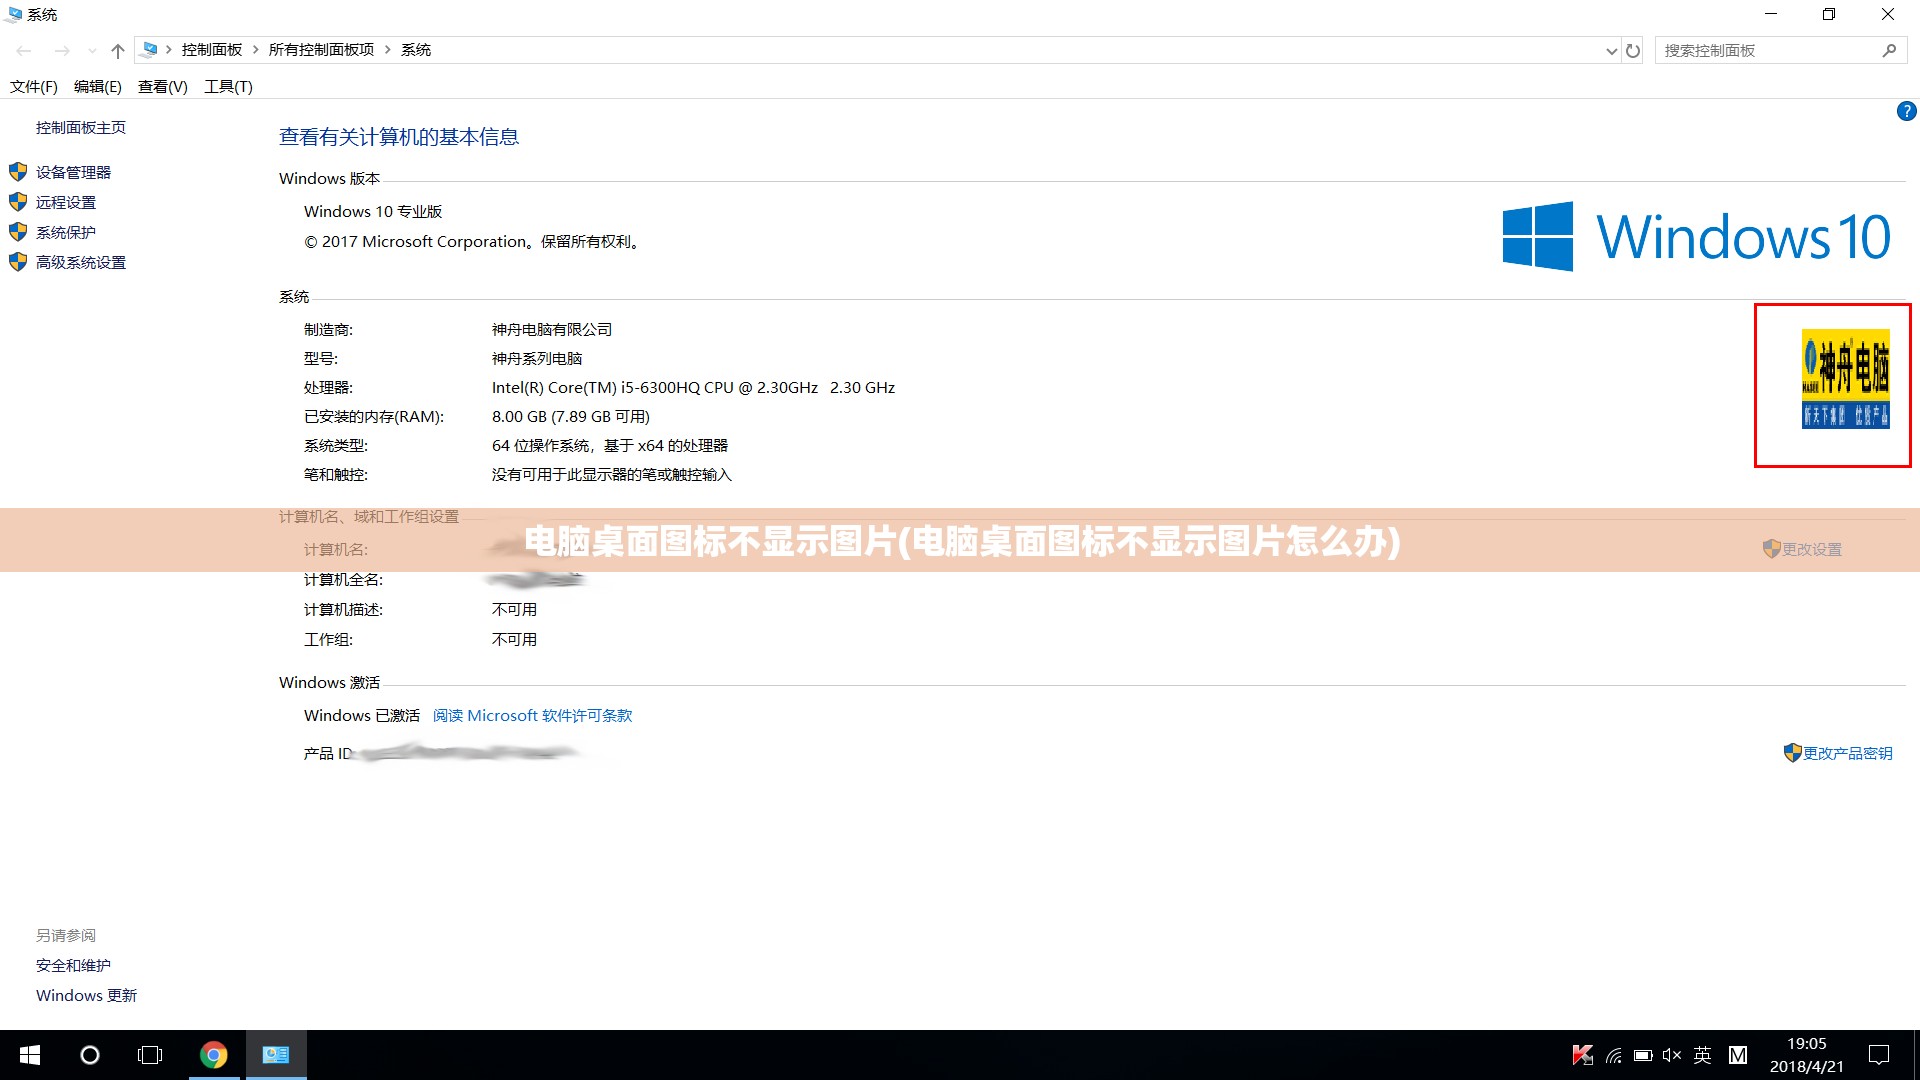
Task: Click muted volume tray icon
Action: coord(1672,1055)
